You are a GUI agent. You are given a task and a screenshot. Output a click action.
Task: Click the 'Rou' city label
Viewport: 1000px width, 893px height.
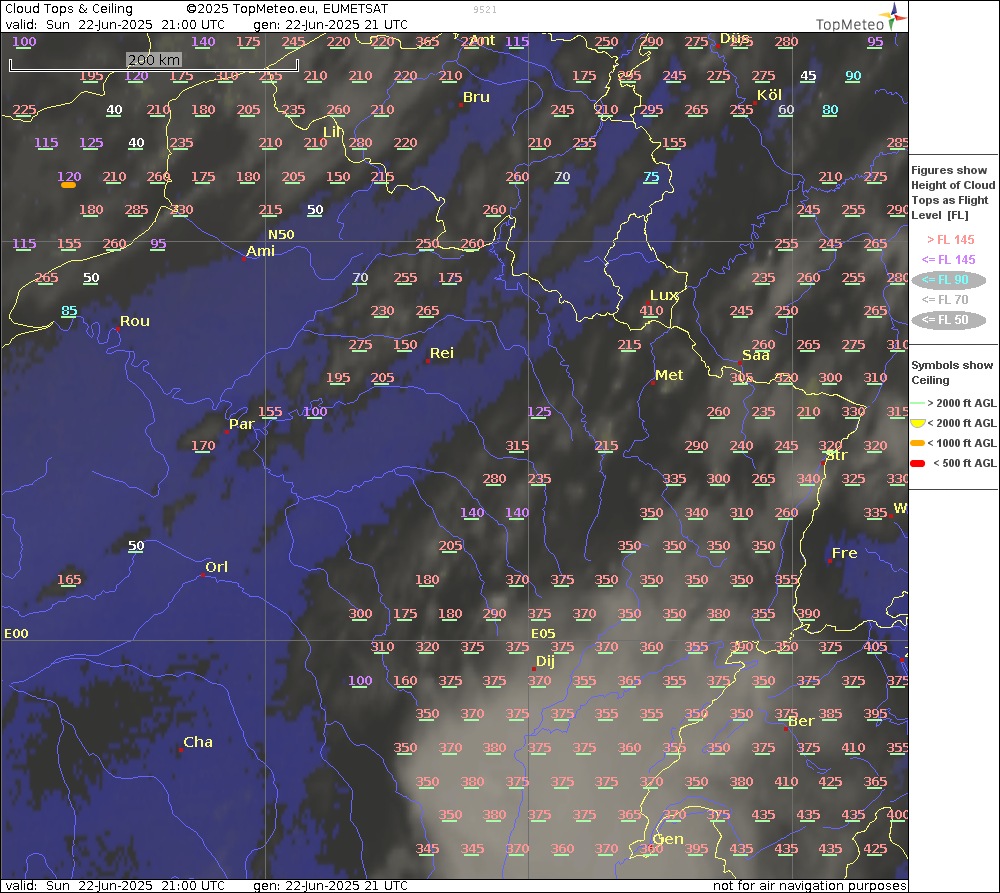pyautogui.click(x=135, y=321)
